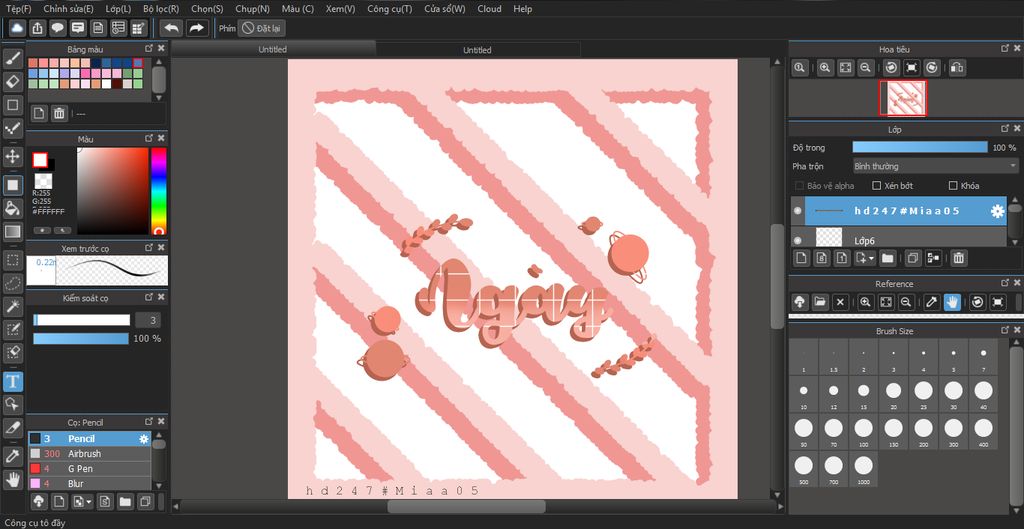This screenshot has height=529, width=1024.
Task: Activate eyedropper in Reference panel
Action: [932, 302]
